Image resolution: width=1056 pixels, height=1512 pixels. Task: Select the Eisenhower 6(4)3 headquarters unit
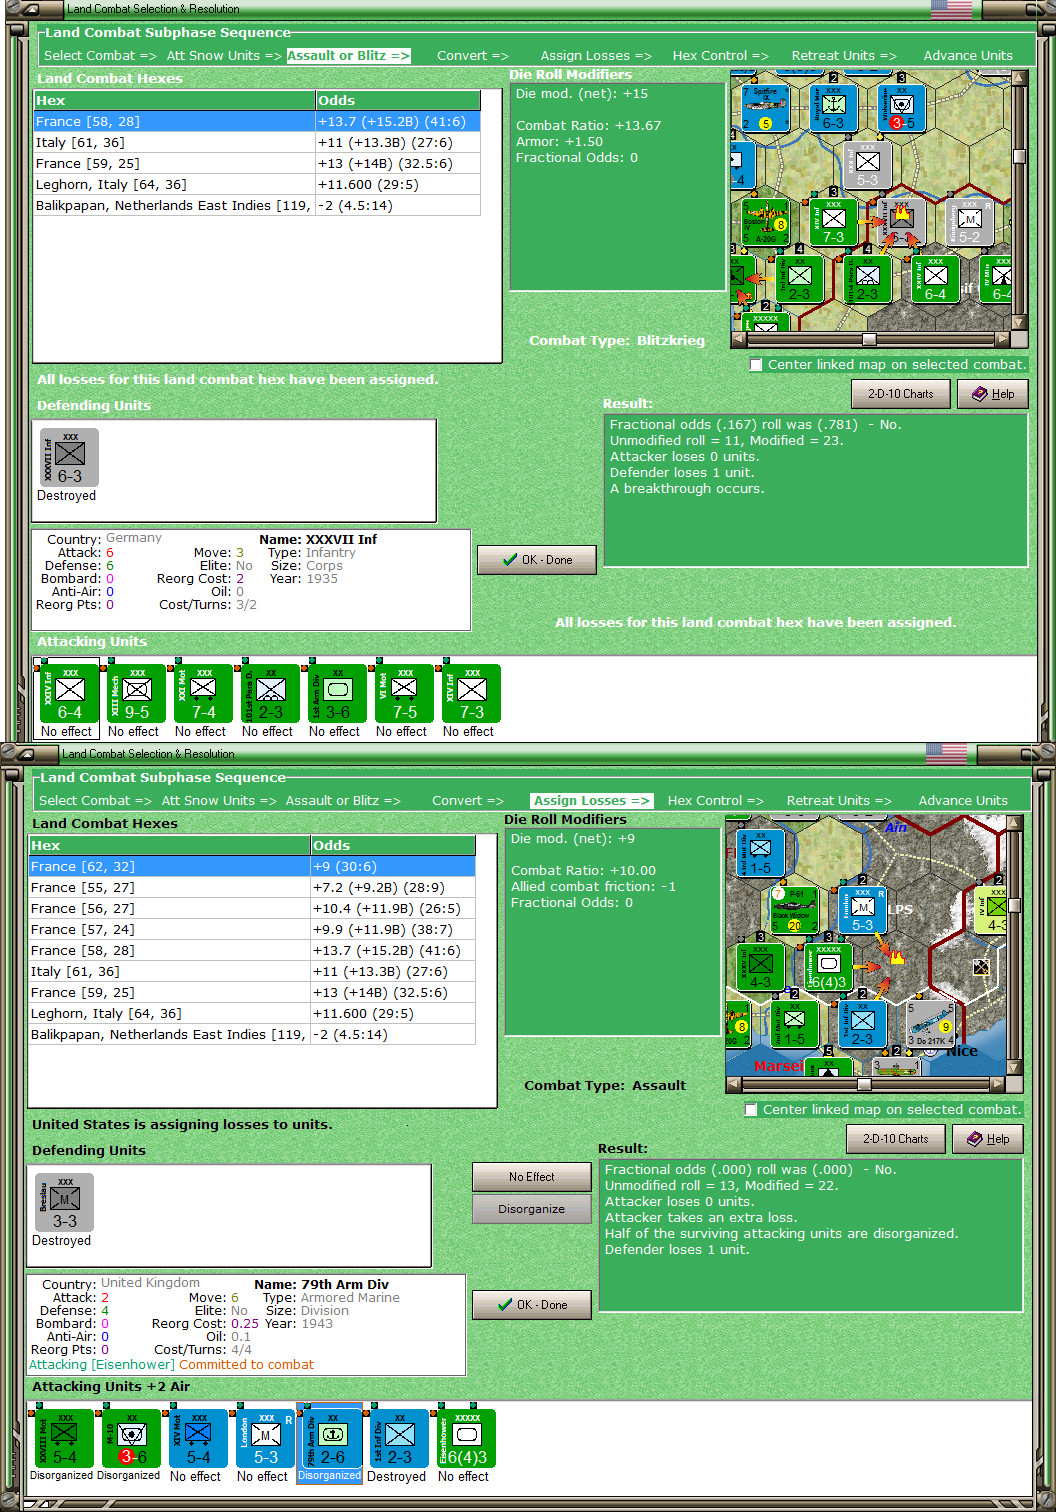(x=467, y=1440)
